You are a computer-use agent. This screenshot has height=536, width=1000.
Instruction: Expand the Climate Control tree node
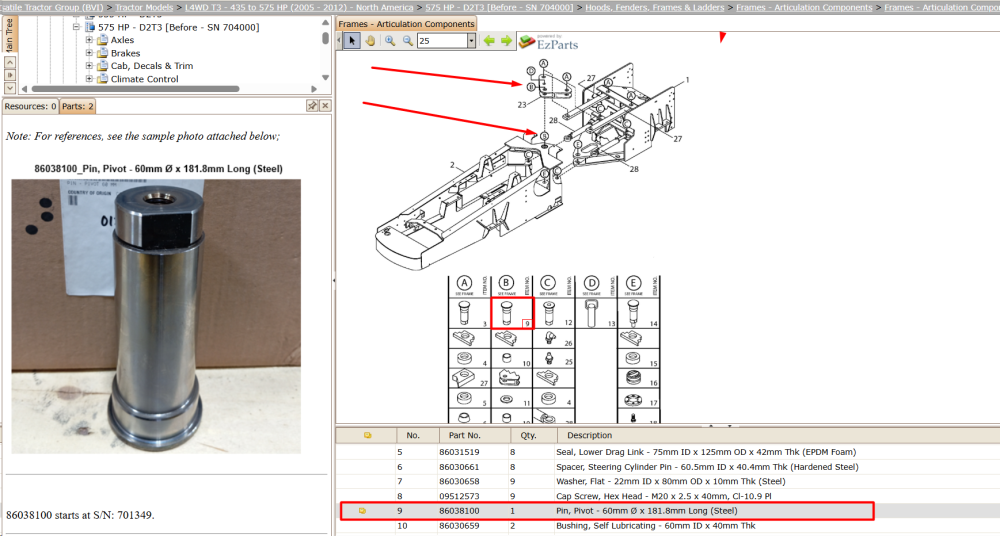coord(89,78)
